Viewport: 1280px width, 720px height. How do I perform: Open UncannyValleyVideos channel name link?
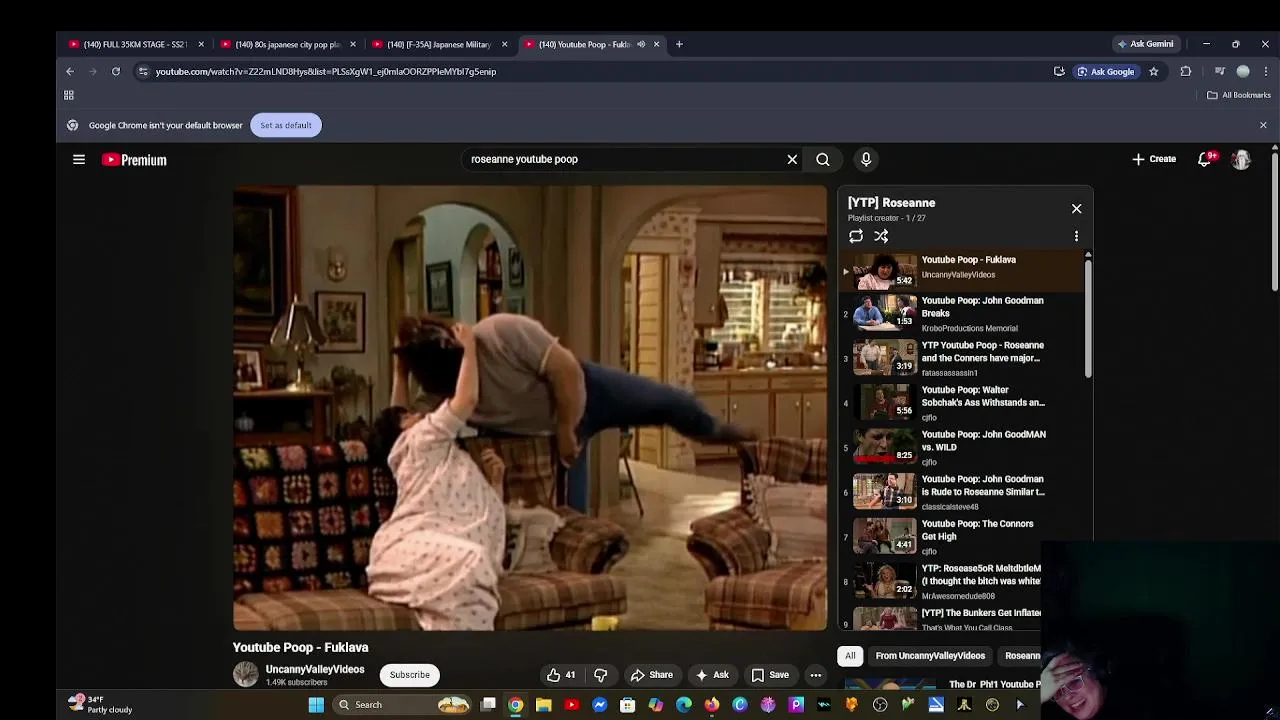tap(315, 669)
